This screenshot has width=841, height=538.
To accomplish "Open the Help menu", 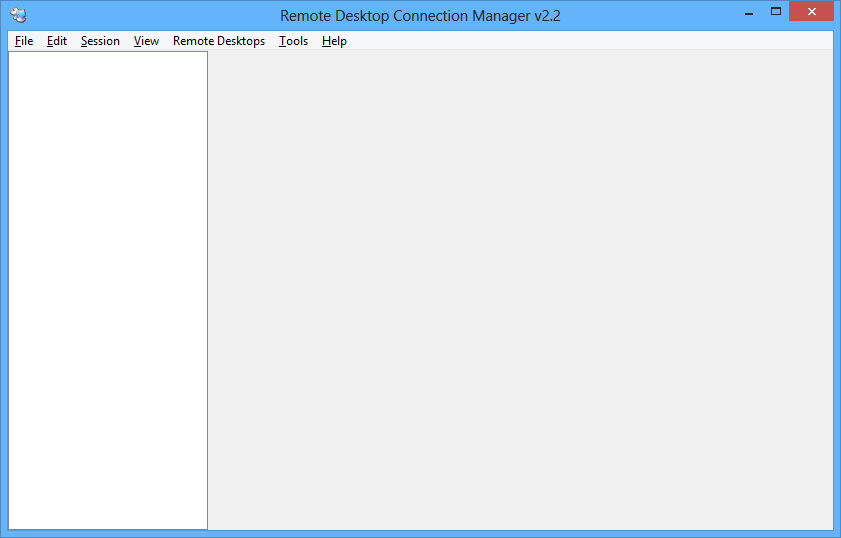I will (x=334, y=41).
